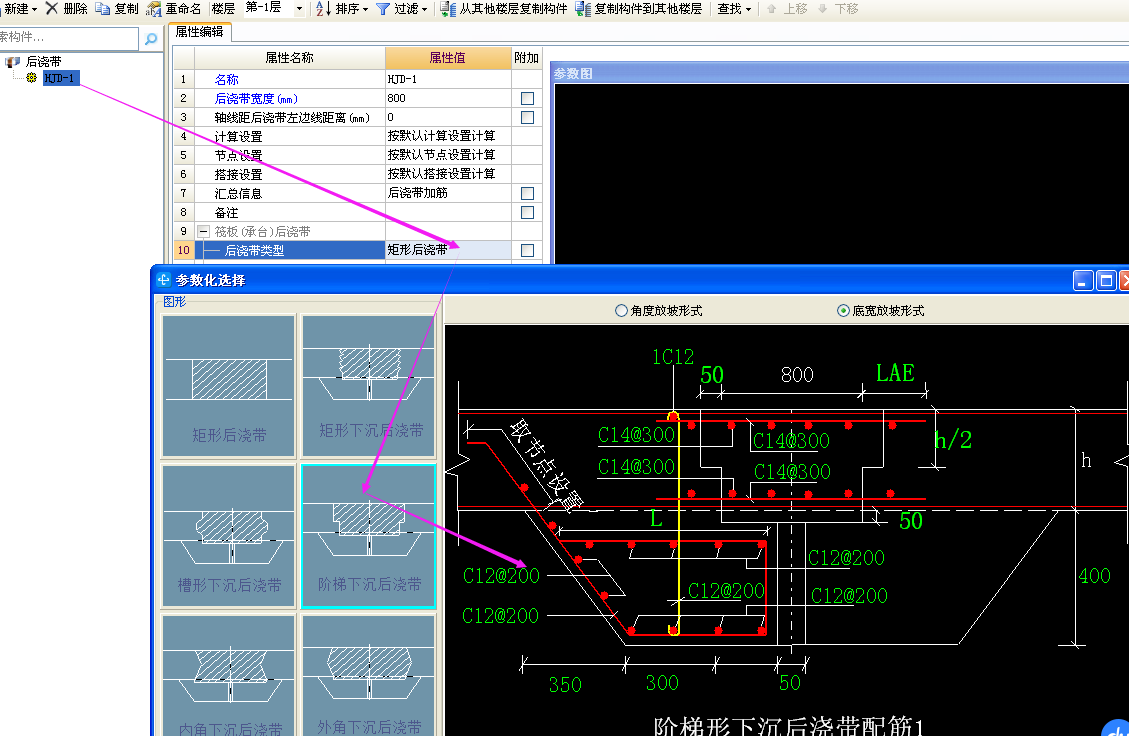The width and height of the screenshot is (1129, 736).
Task: Click the Delete (删除) toolbar button
Action: 66,9
